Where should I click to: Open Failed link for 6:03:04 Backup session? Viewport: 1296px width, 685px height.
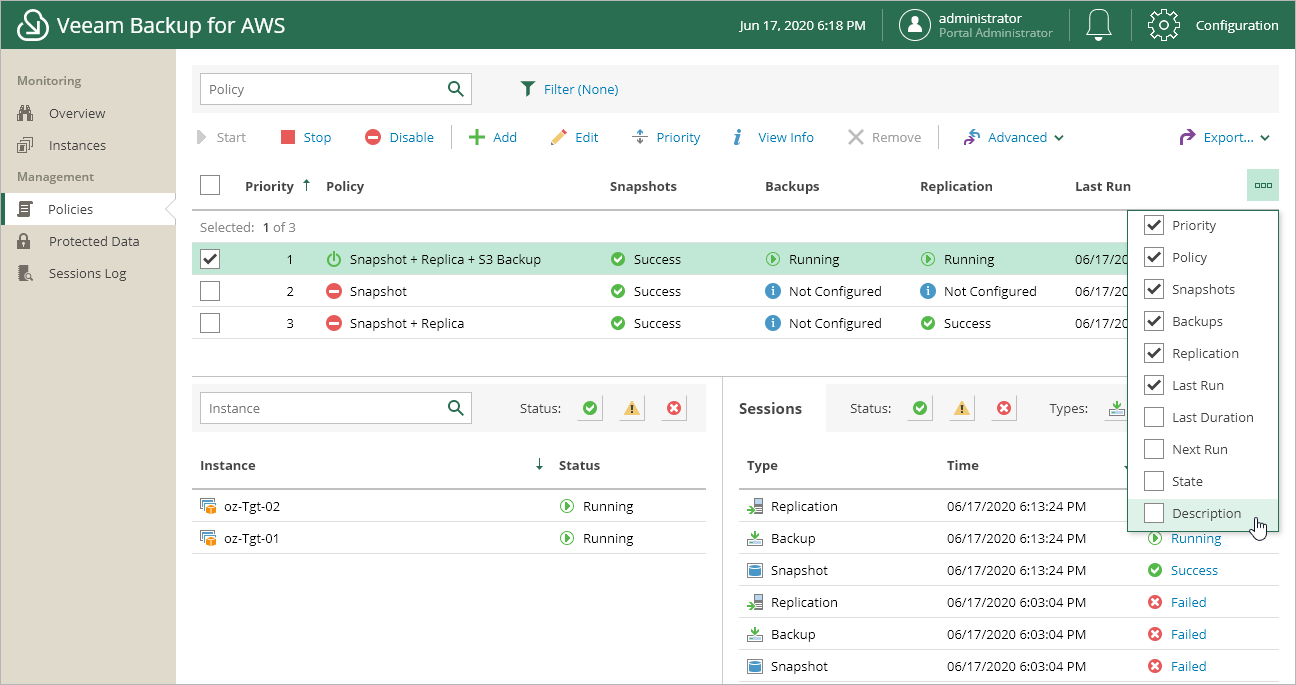click(1188, 634)
